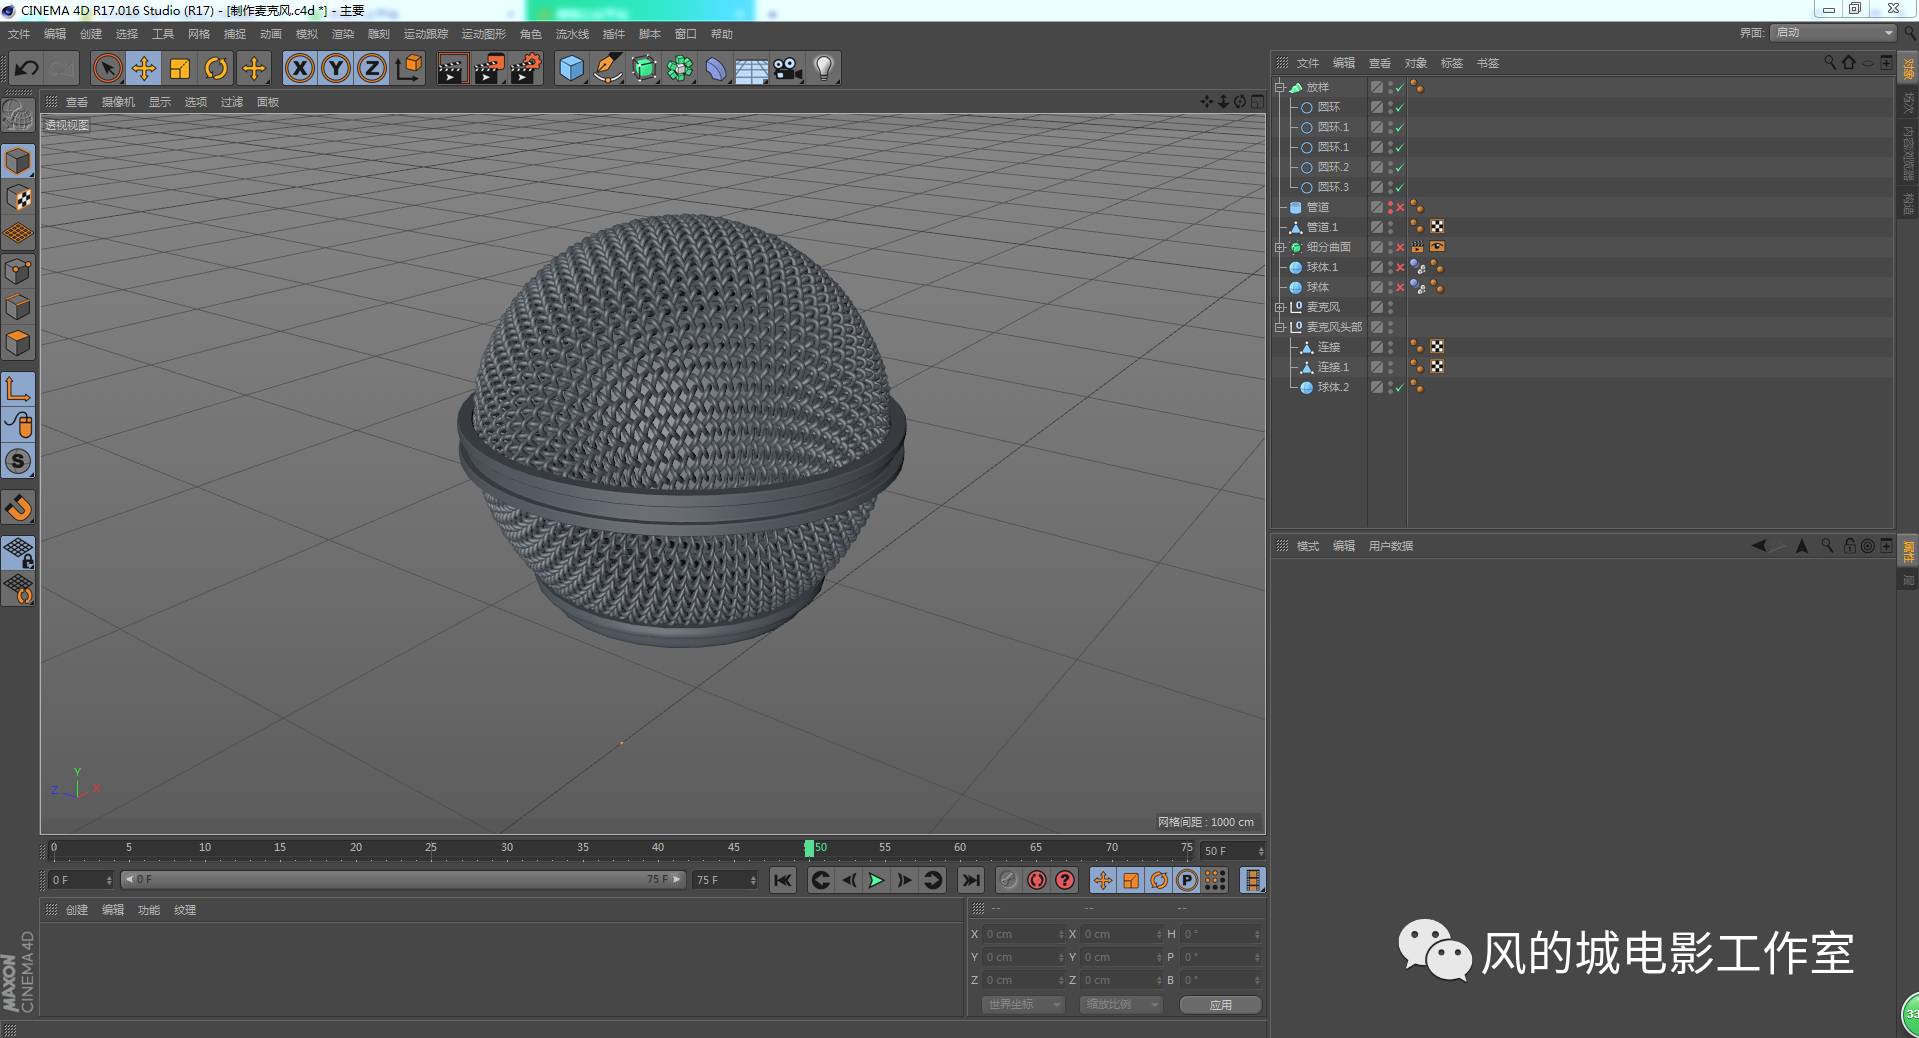Open the Render Settings icon

(x=526, y=68)
